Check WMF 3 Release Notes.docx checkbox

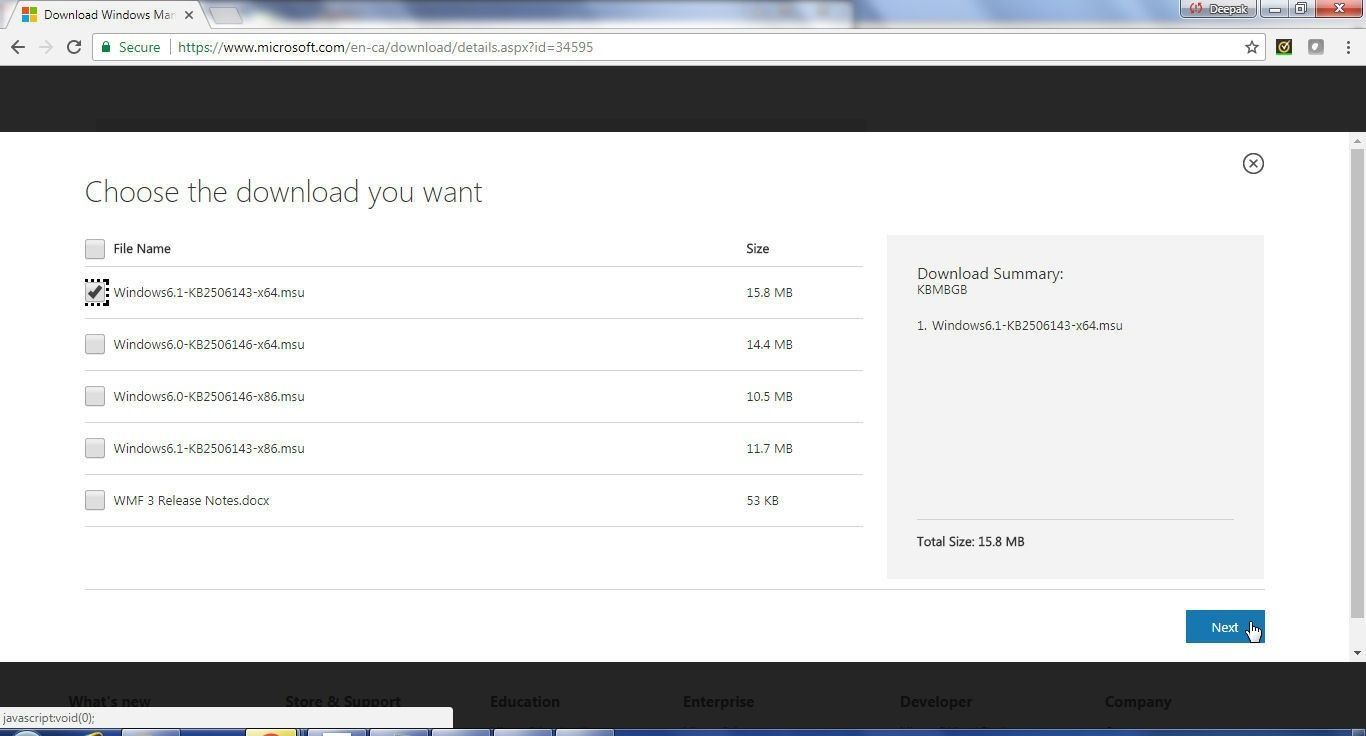[x=95, y=500]
